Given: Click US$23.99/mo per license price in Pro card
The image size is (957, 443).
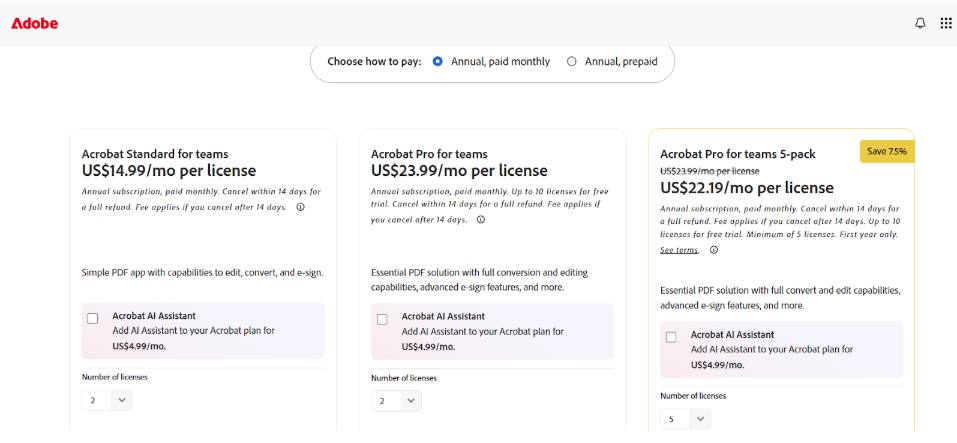Looking at the screenshot, I should tap(459, 170).
